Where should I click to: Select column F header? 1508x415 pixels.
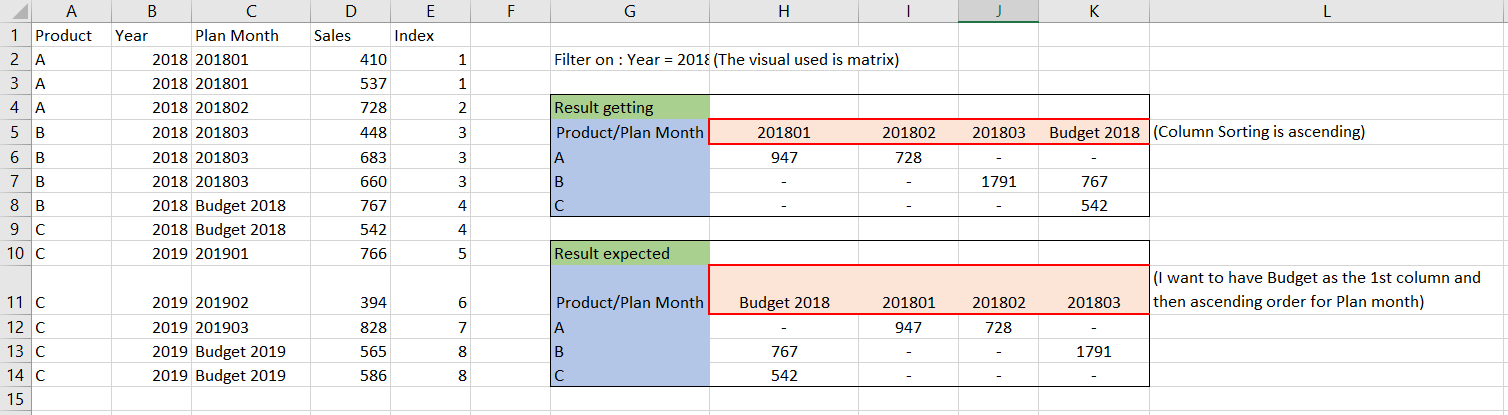tap(510, 11)
